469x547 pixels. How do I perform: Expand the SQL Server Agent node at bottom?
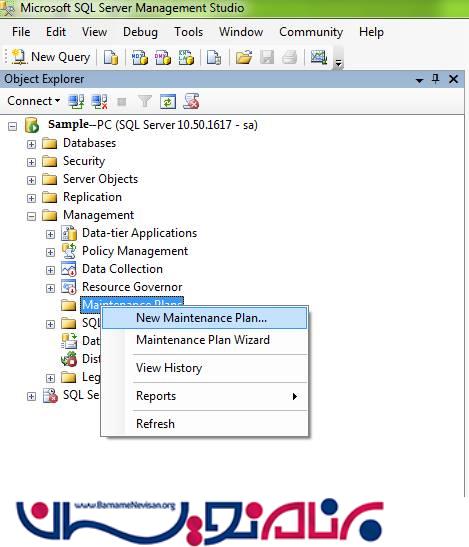(31, 396)
